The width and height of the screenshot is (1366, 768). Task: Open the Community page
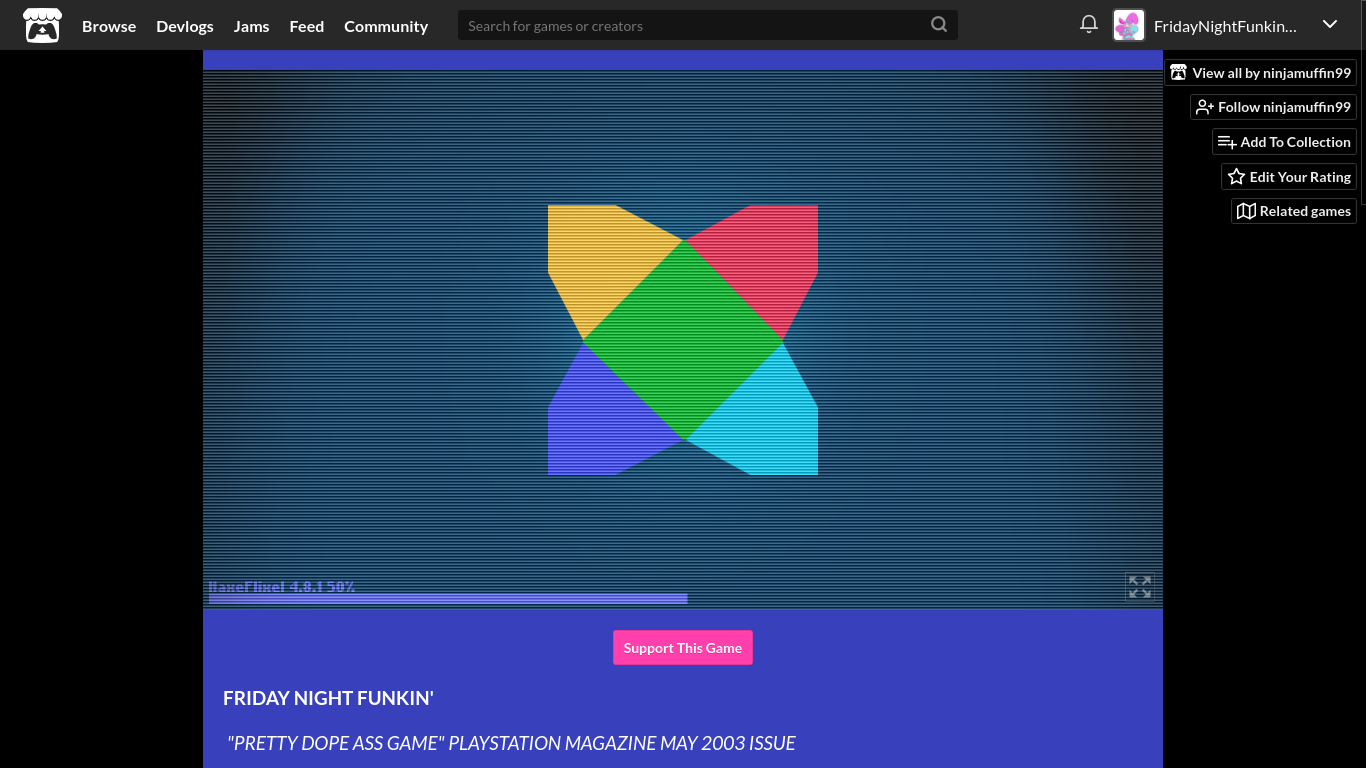(386, 26)
